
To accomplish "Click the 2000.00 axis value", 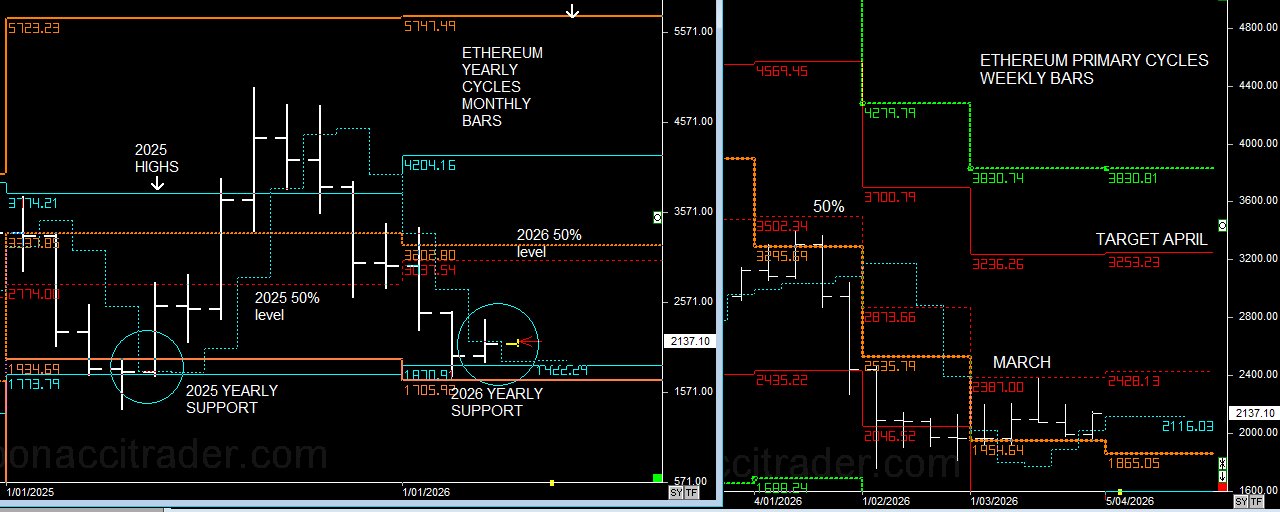I will pos(1259,432).
